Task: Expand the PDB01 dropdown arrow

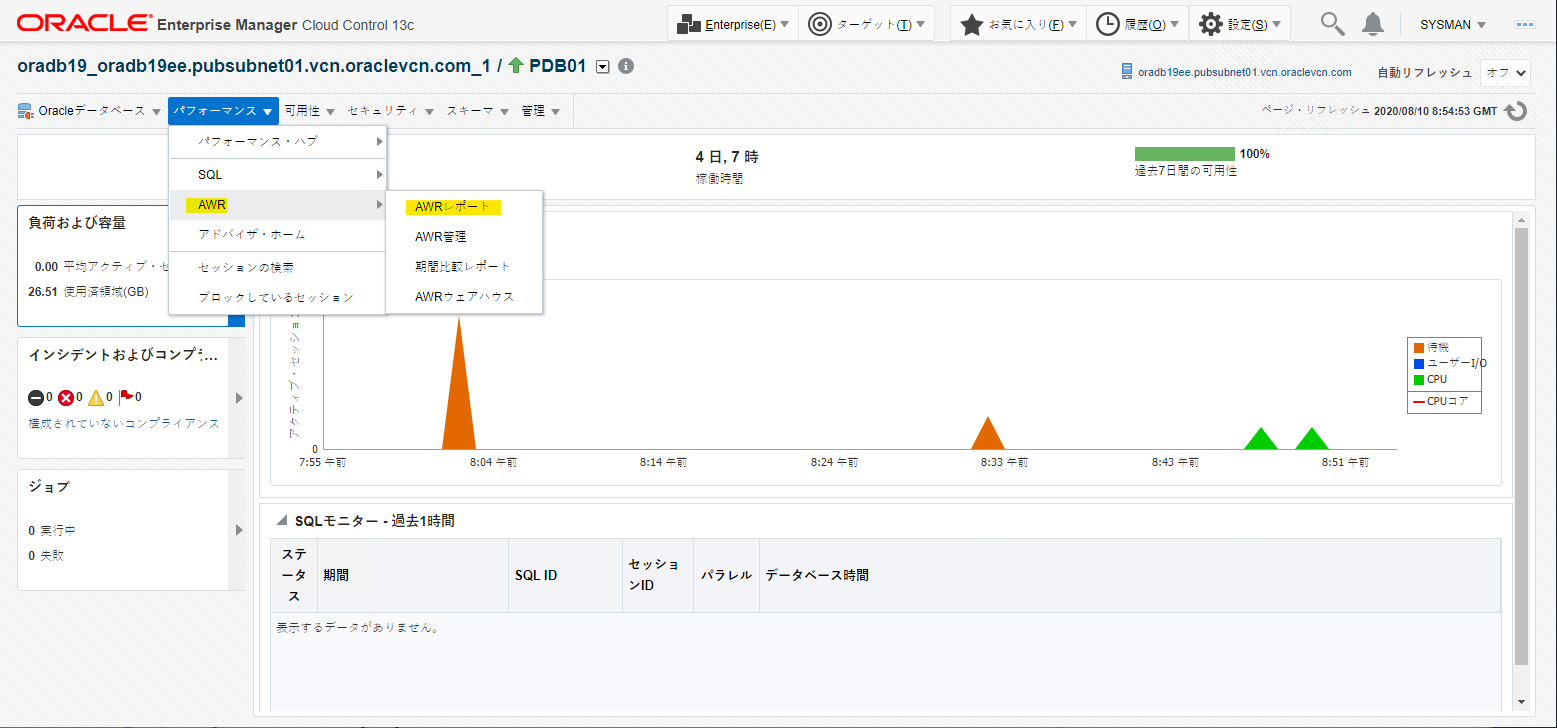Action: coord(602,66)
